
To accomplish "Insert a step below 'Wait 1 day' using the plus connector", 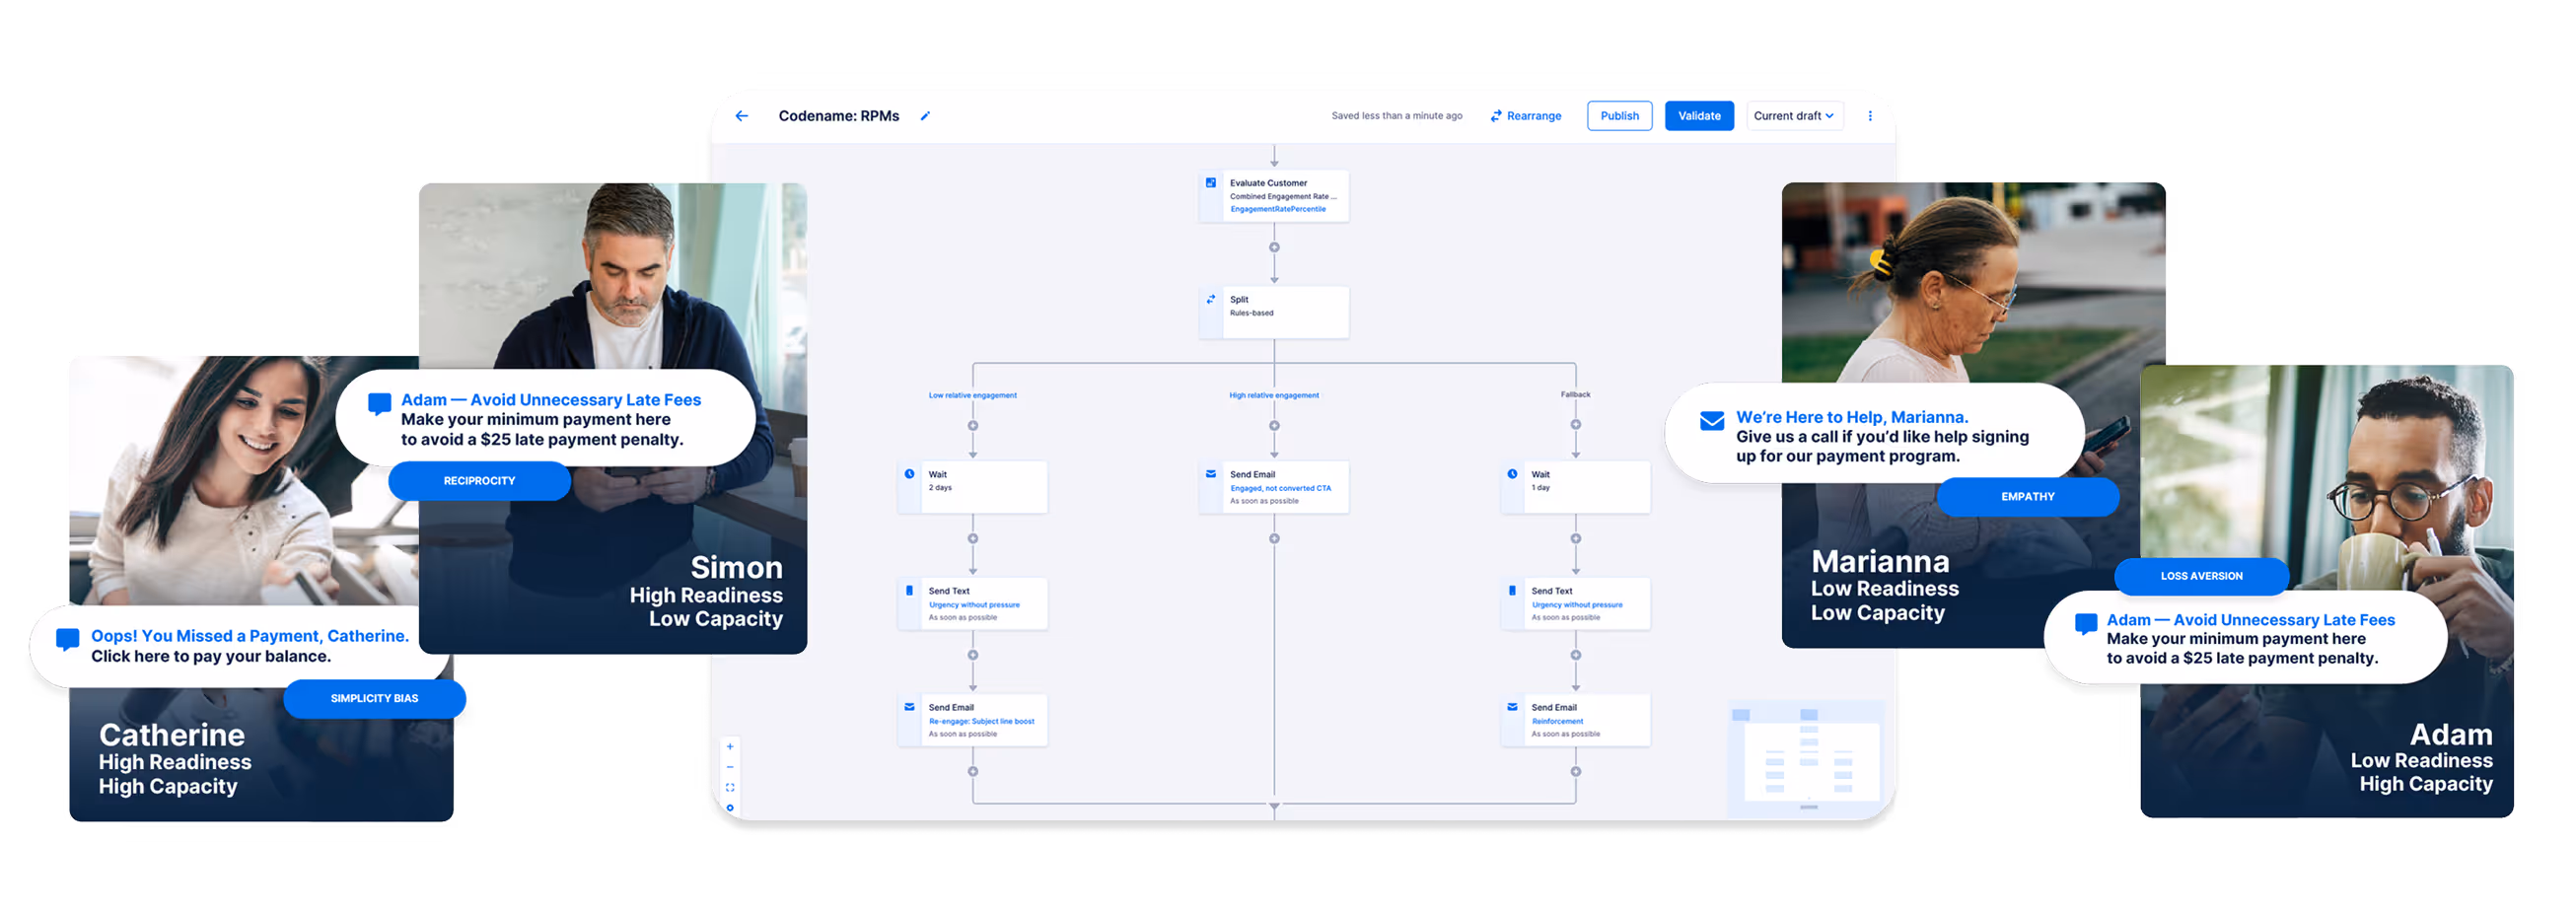I will pos(1575,537).
